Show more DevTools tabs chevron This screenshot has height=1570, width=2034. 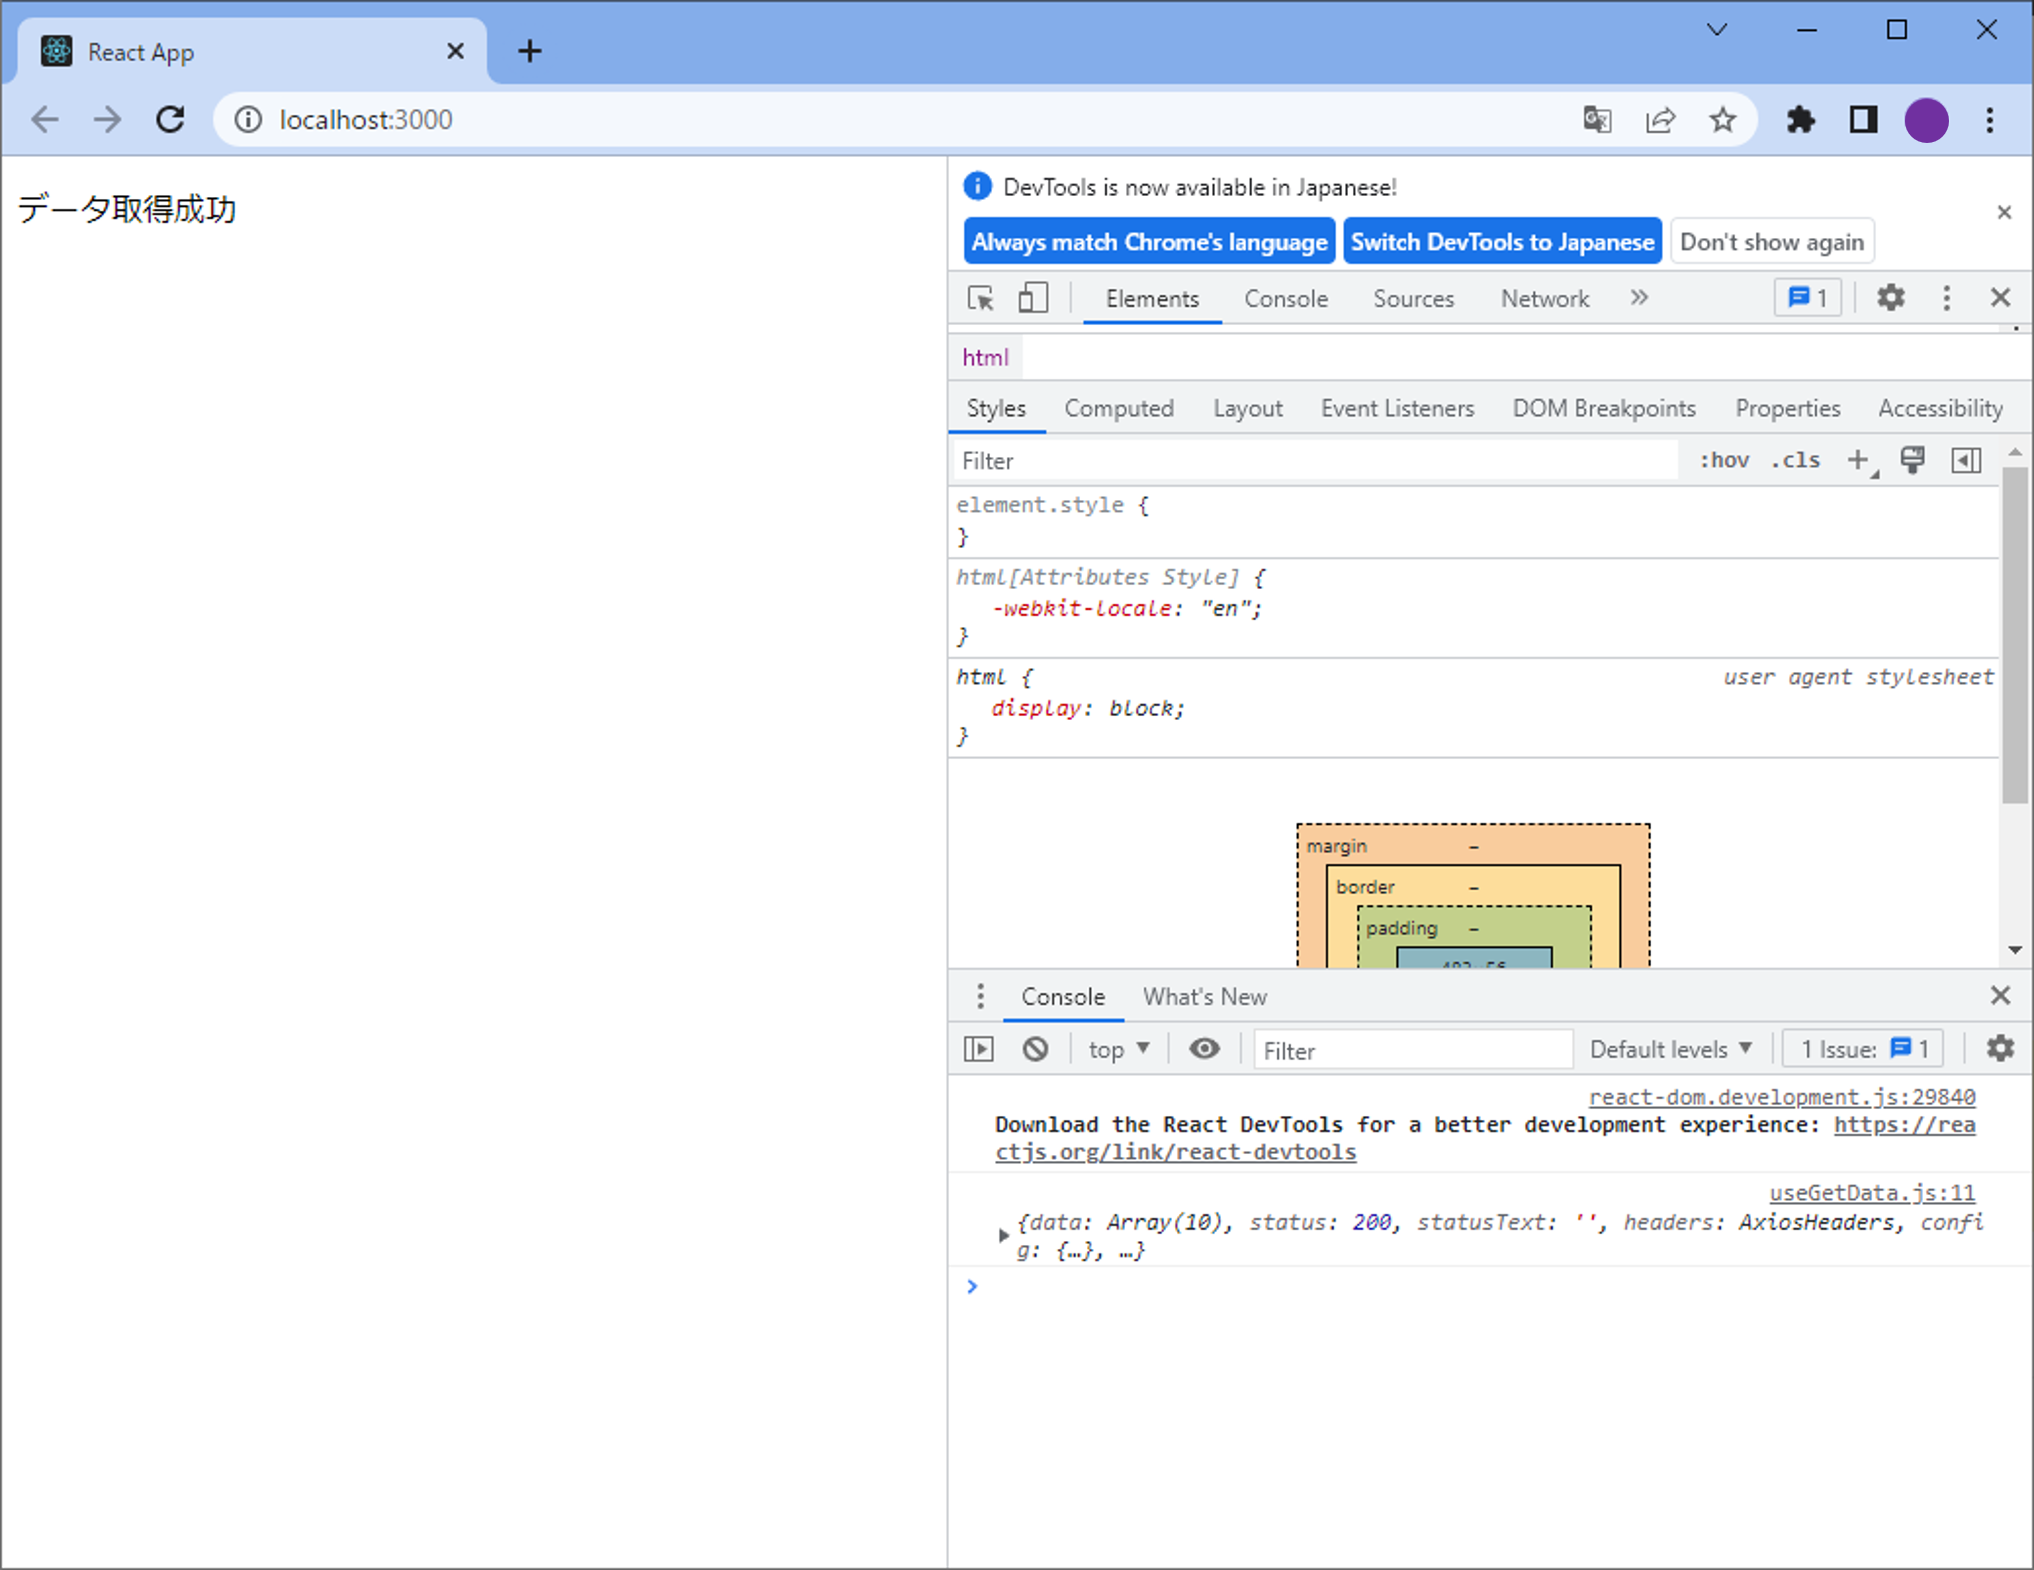[1639, 298]
